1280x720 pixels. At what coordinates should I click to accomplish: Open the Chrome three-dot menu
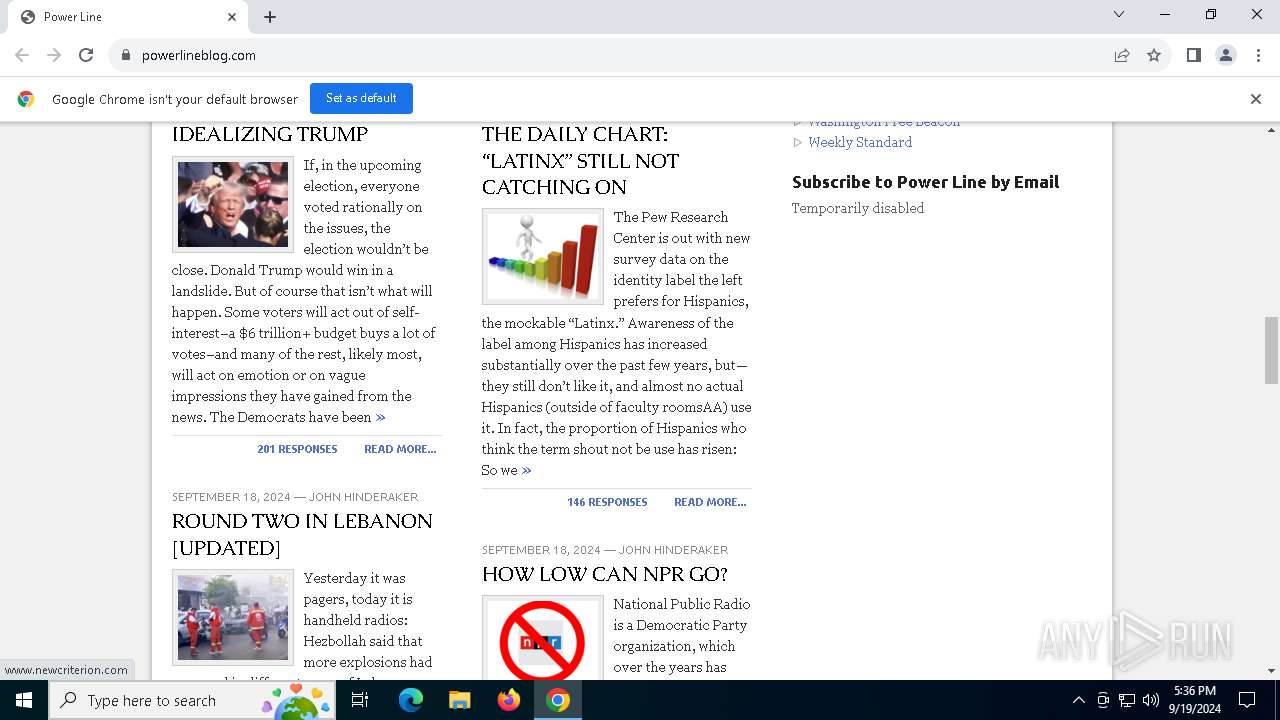[1258, 55]
